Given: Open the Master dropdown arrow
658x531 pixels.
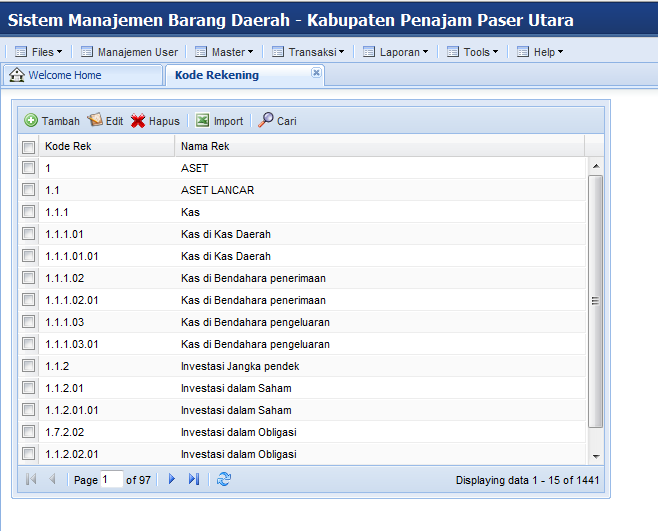Looking at the screenshot, I should 251,52.
